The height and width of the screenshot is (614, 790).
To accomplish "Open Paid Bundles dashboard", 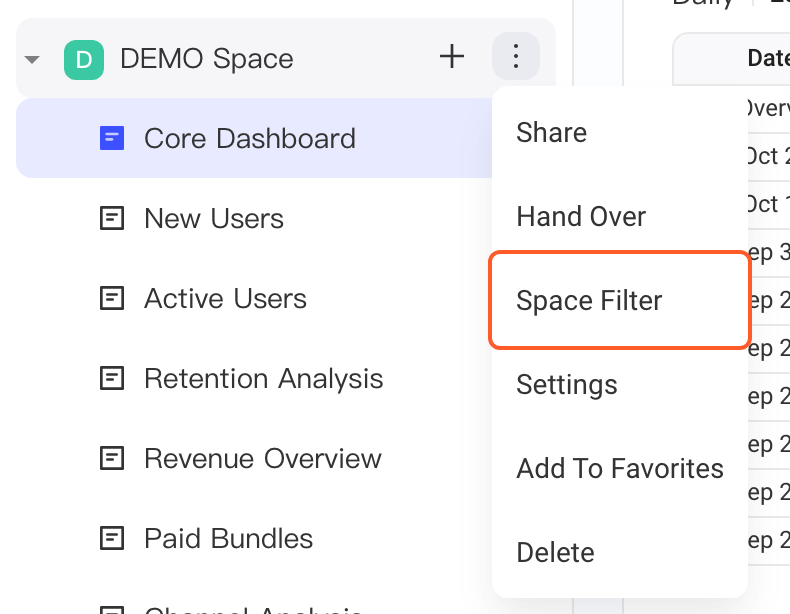I will [x=228, y=539].
